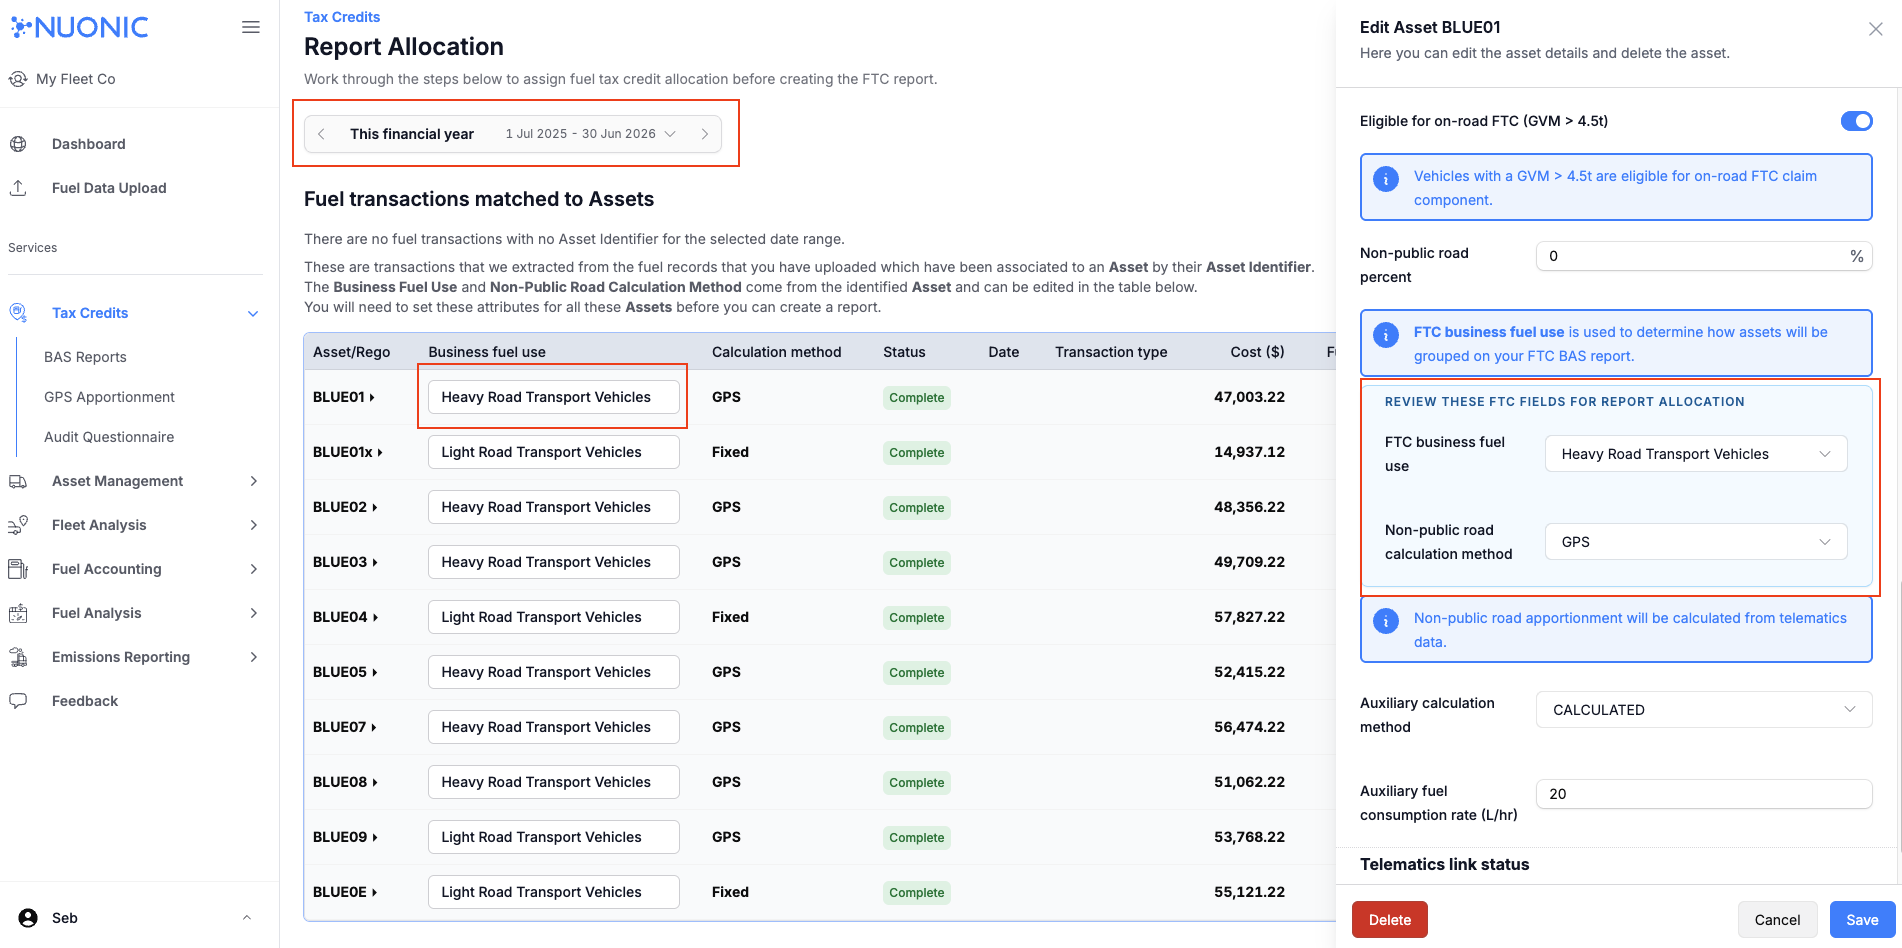The image size is (1902, 948).
Task: Click Complete status badge for BLUE03
Action: [916, 562]
